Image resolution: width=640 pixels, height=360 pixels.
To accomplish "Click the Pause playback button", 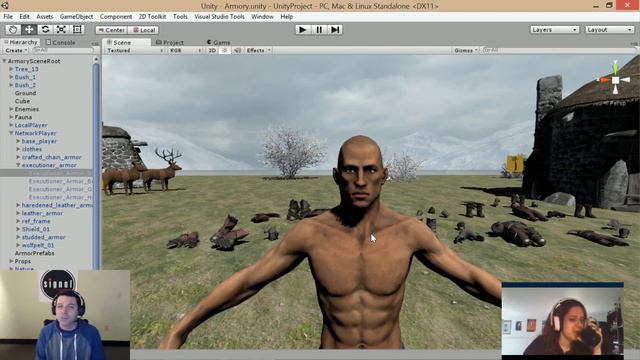I will click(x=319, y=30).
